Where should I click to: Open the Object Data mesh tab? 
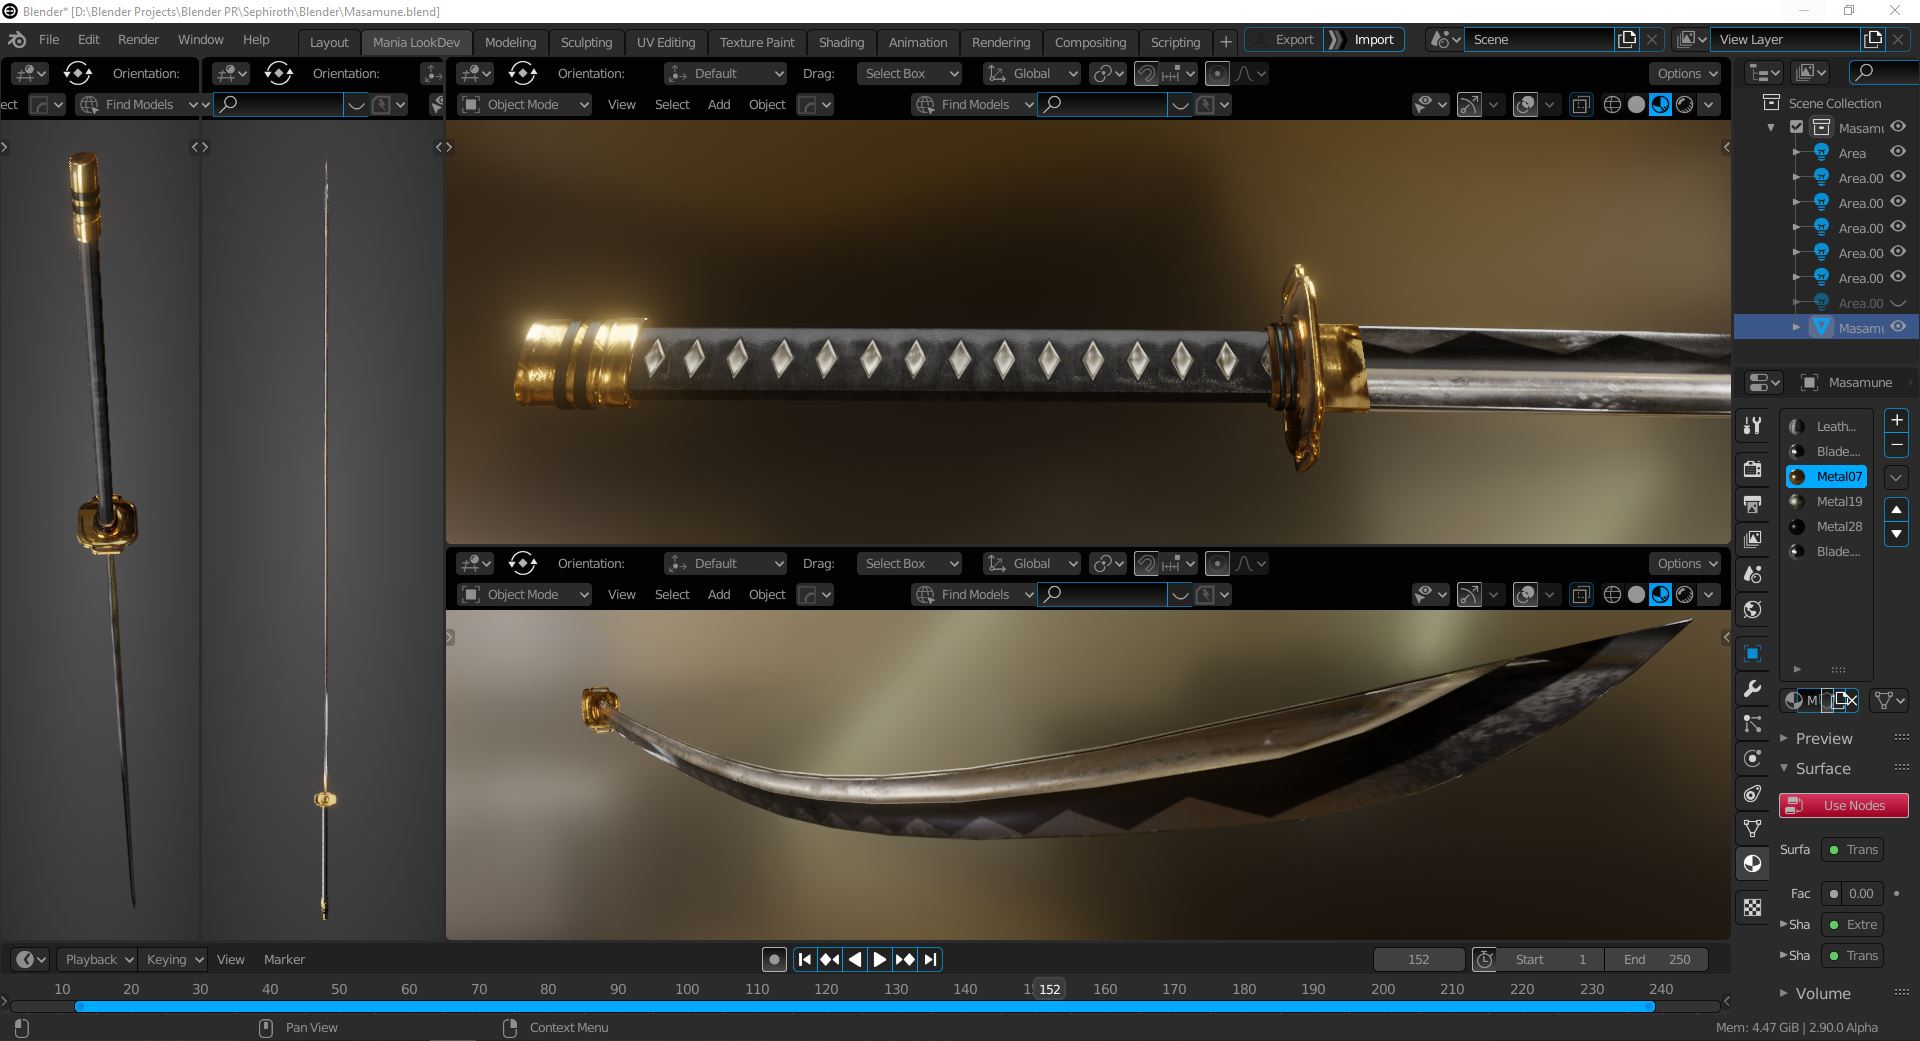click(1752, 828)
